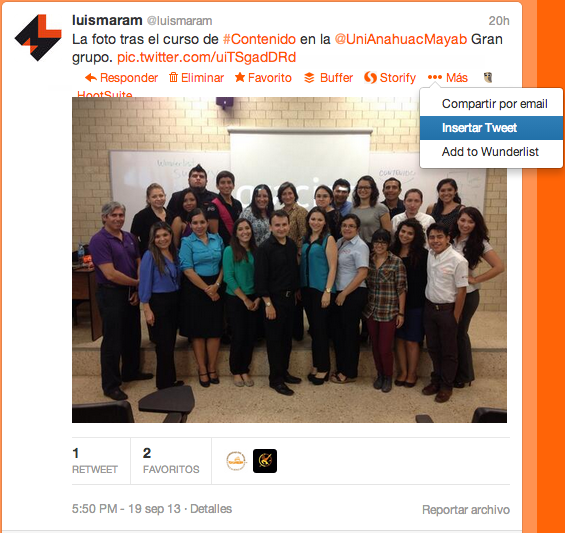Screen dimensions: 565x533
Task: Open the Detalles link
Action: (211, 509)
